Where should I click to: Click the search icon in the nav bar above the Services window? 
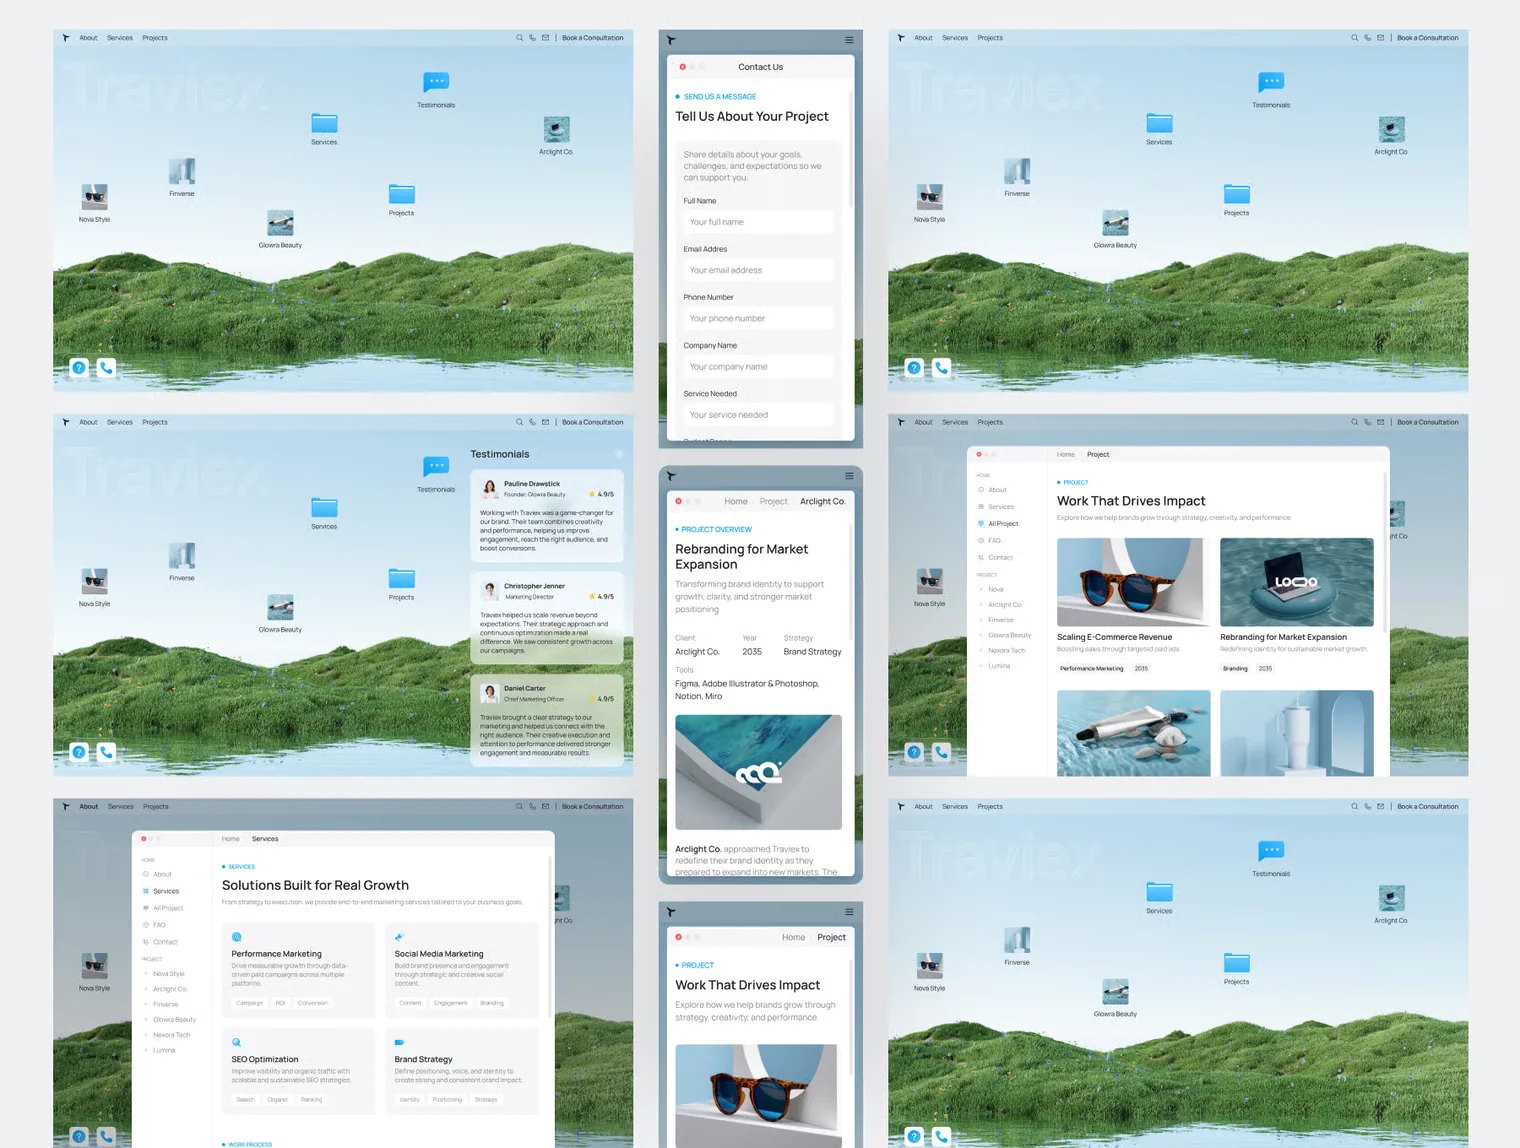pos(519,806)
